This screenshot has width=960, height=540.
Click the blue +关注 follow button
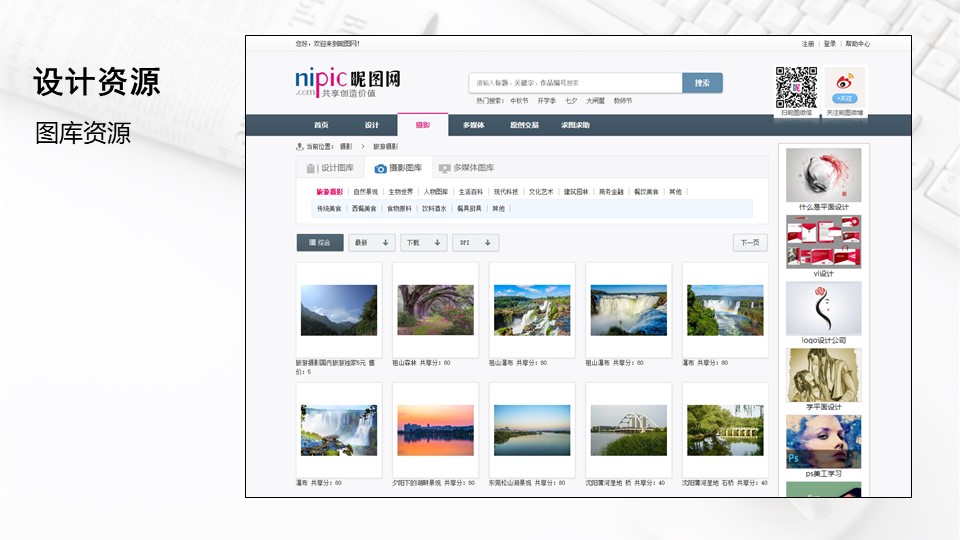click(x=845, y=99)
